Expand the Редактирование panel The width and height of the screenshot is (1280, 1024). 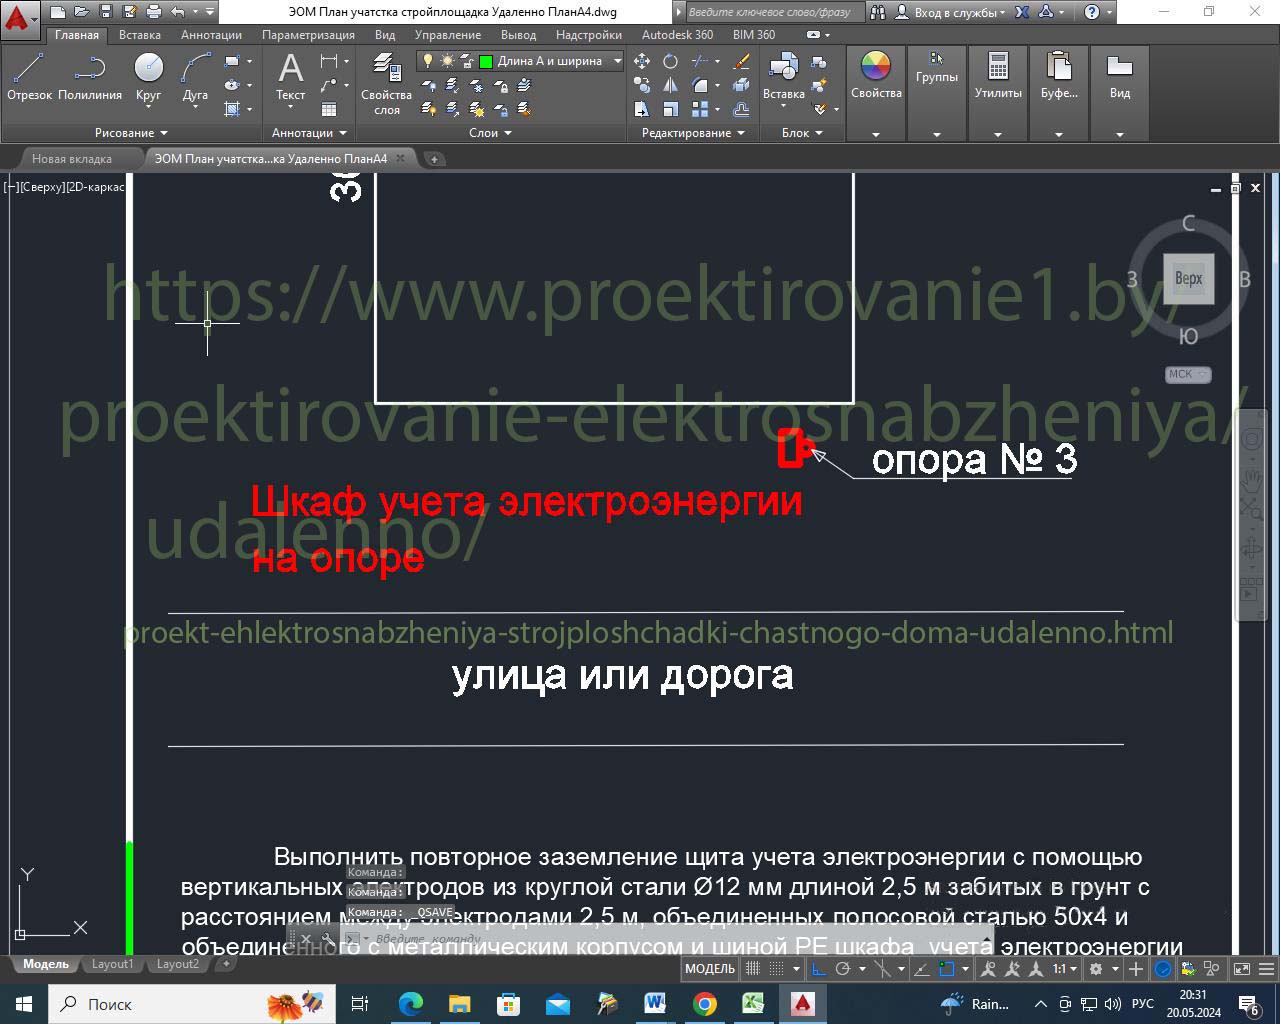tap(692, 133)
